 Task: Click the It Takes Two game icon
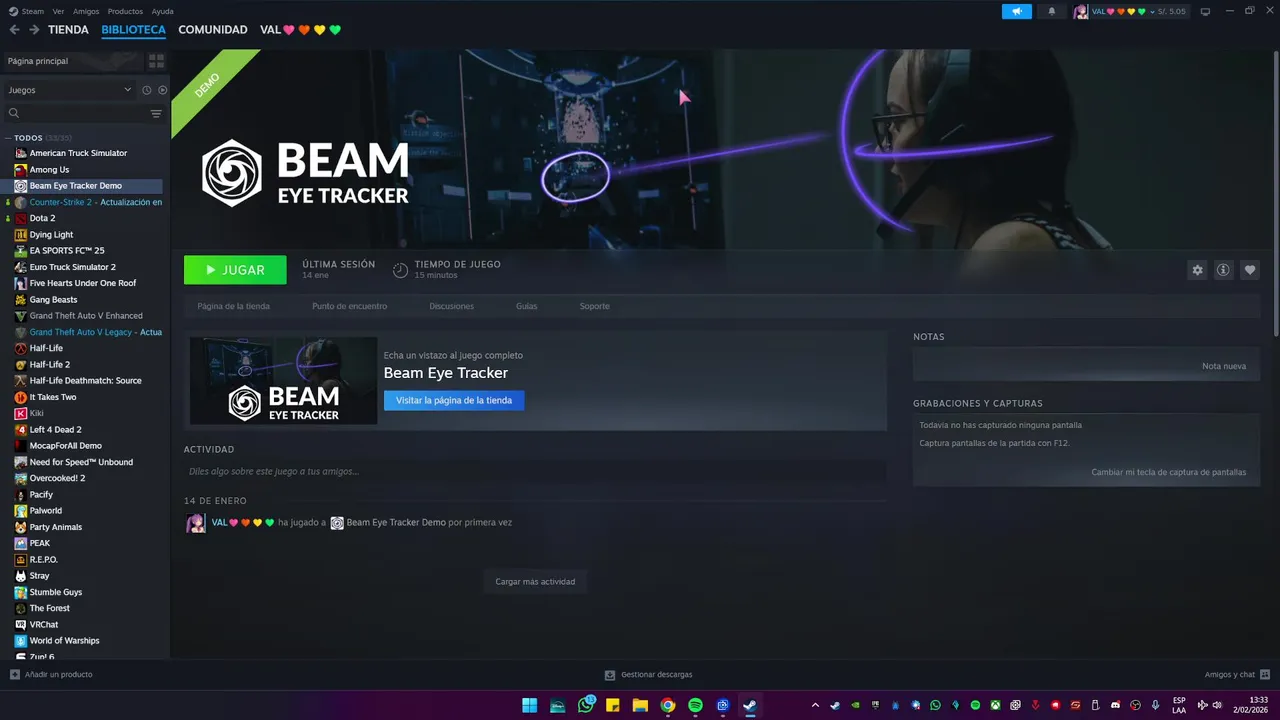(21, 397)
